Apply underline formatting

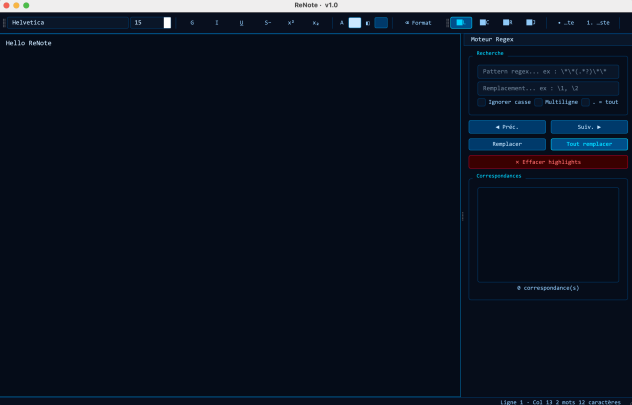pyautogui.click(x=241, y=22)
